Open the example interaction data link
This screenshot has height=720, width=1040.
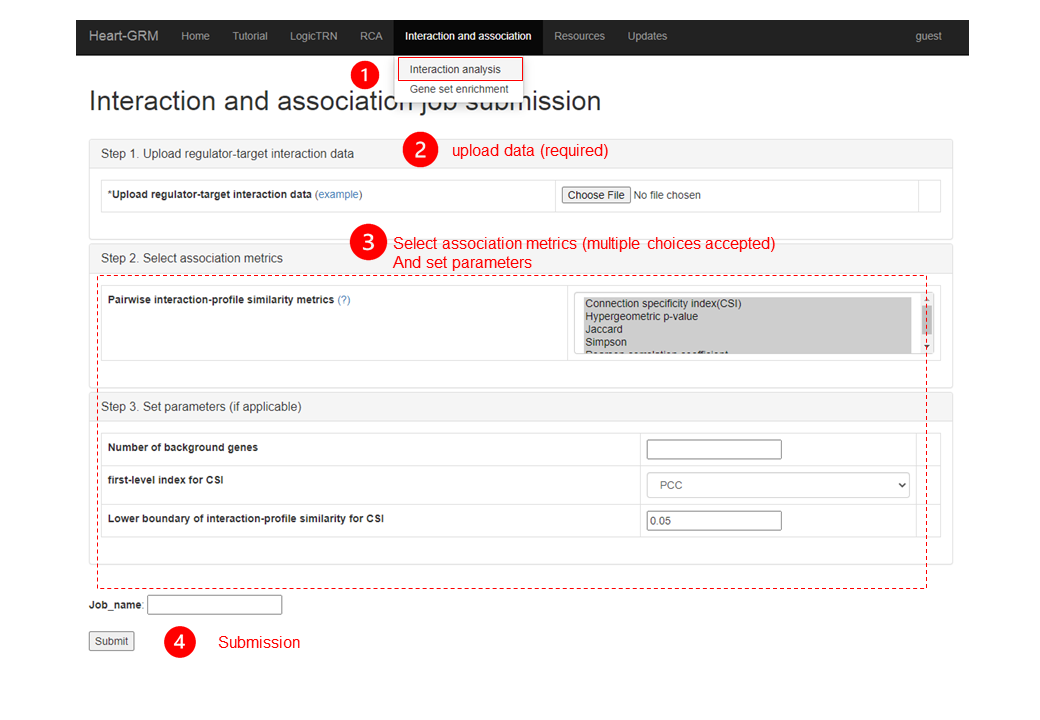click(x=338, y=194)
